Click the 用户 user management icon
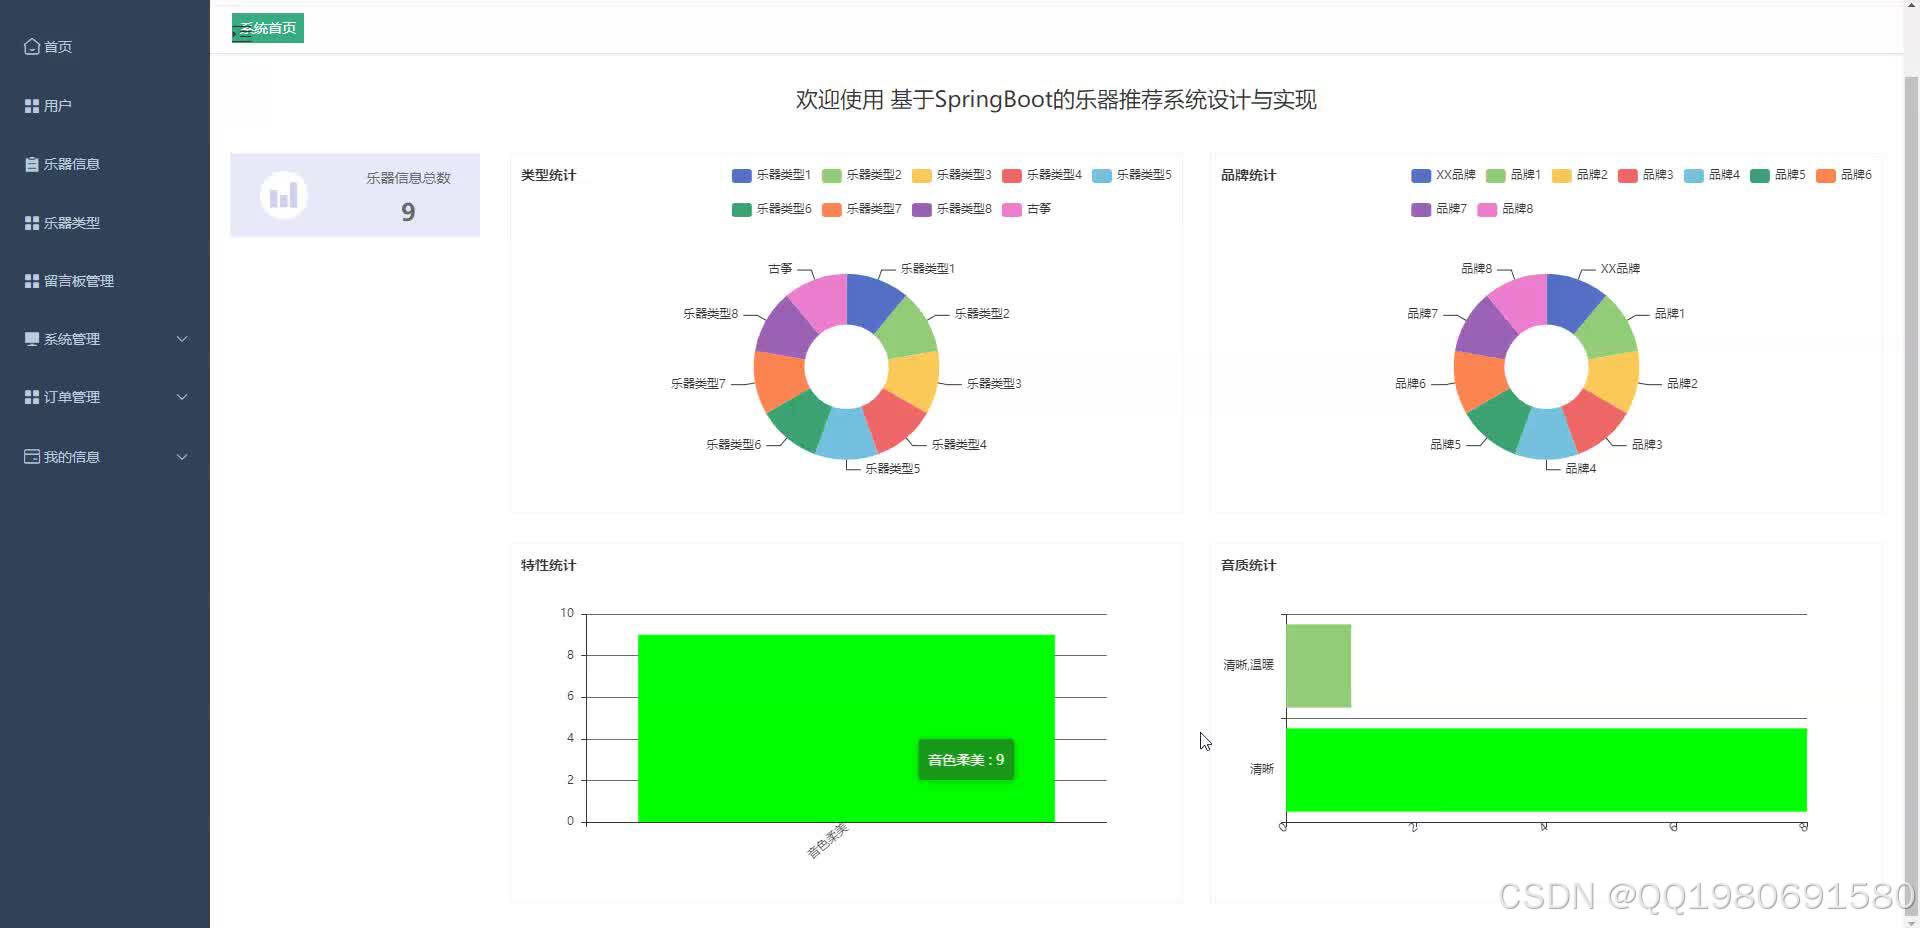1920x928 pixels. (30, 105)
